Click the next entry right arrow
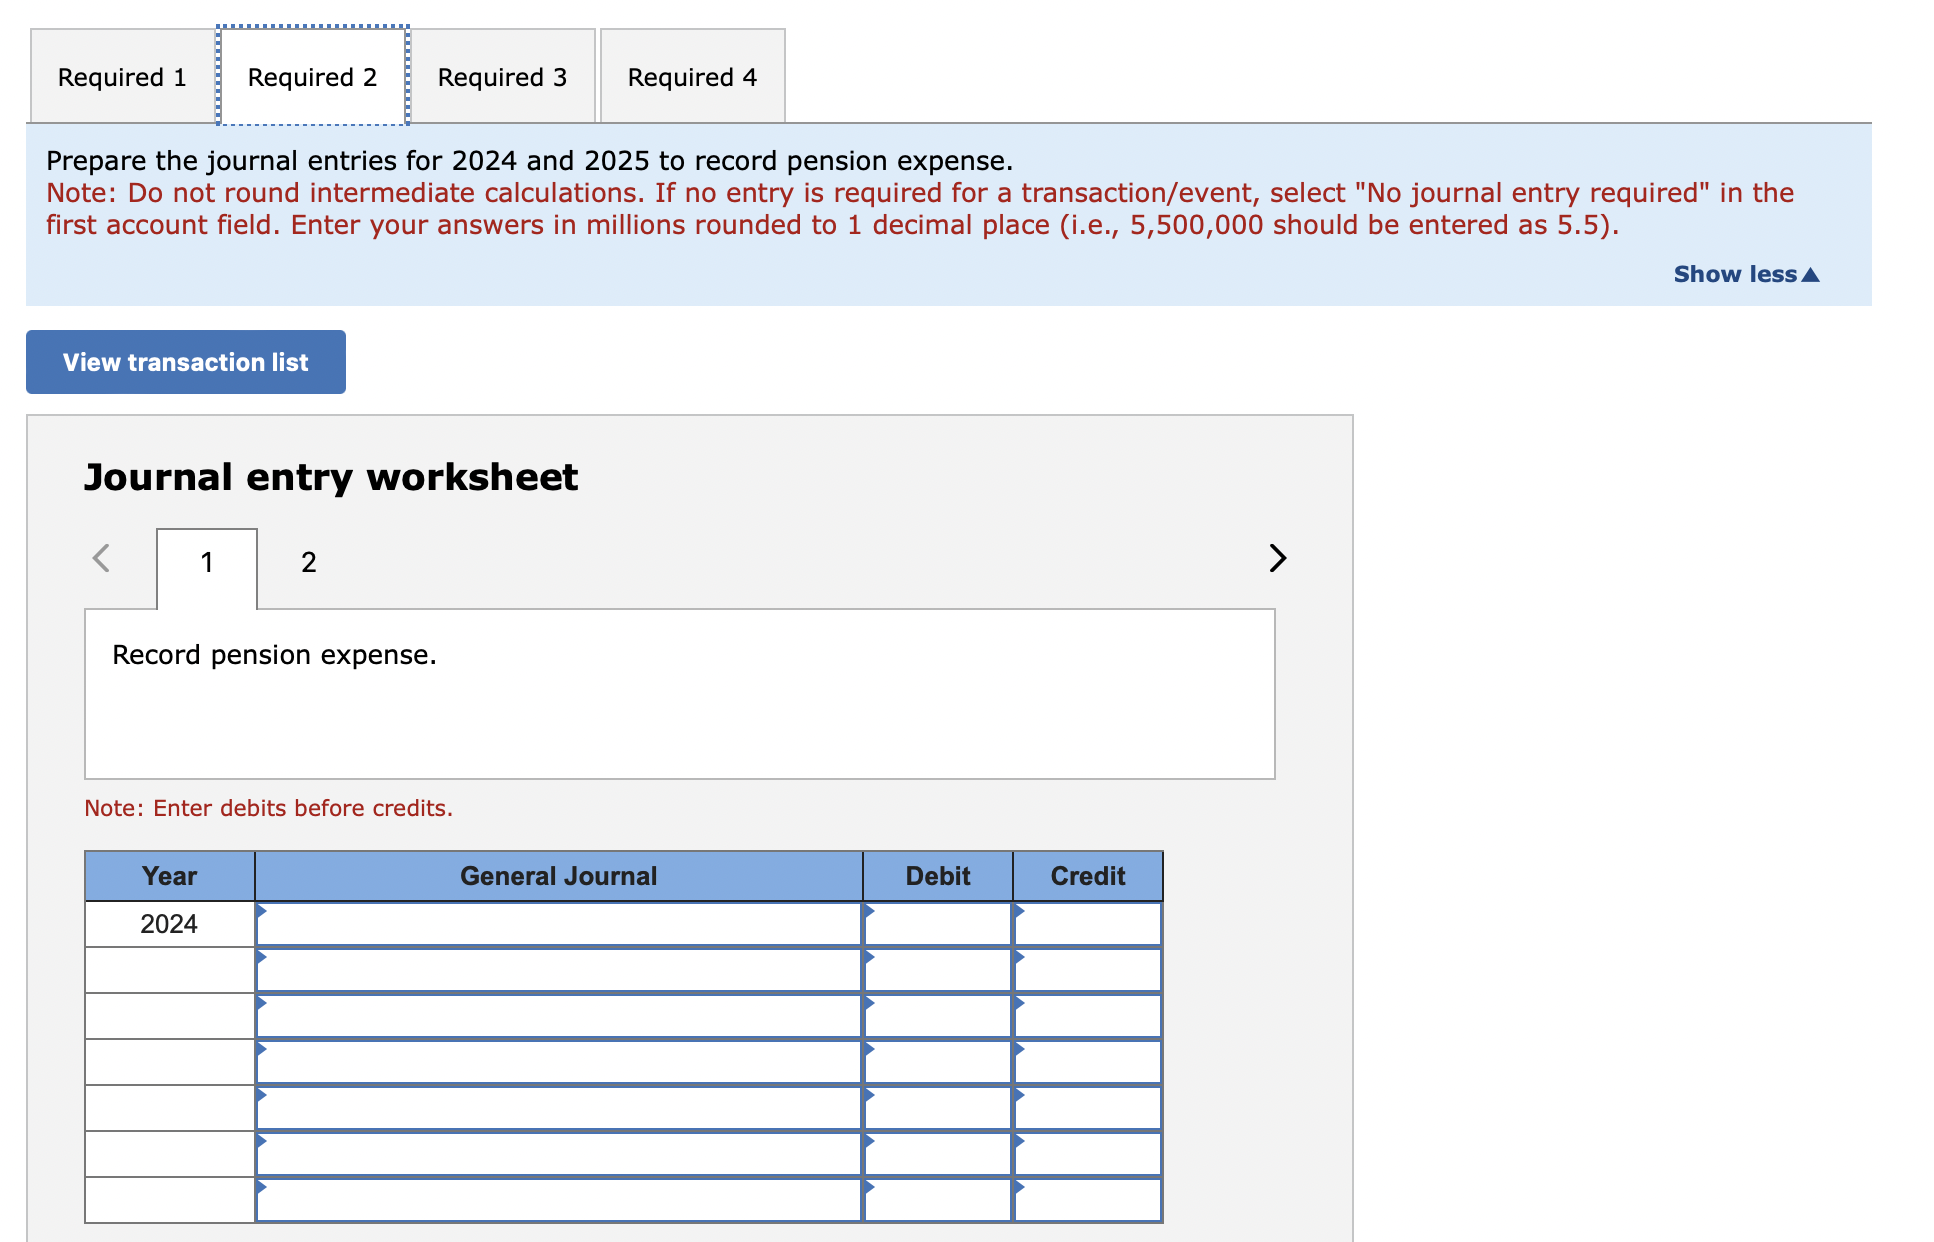 pyautogui.click(x=1277, y=558)
